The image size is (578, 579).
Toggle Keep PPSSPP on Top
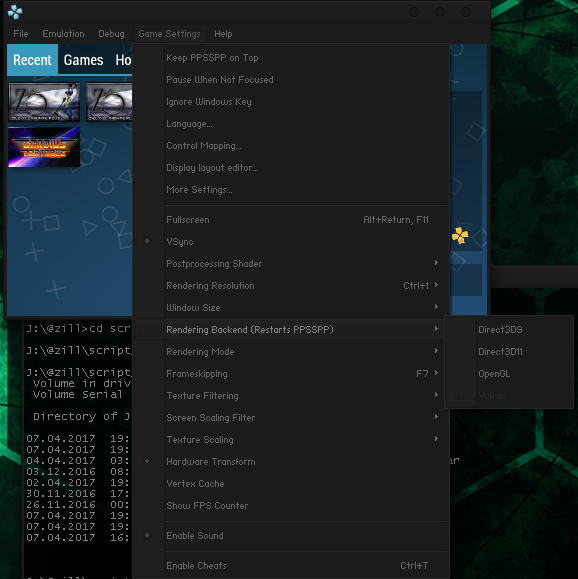[292, 58]
